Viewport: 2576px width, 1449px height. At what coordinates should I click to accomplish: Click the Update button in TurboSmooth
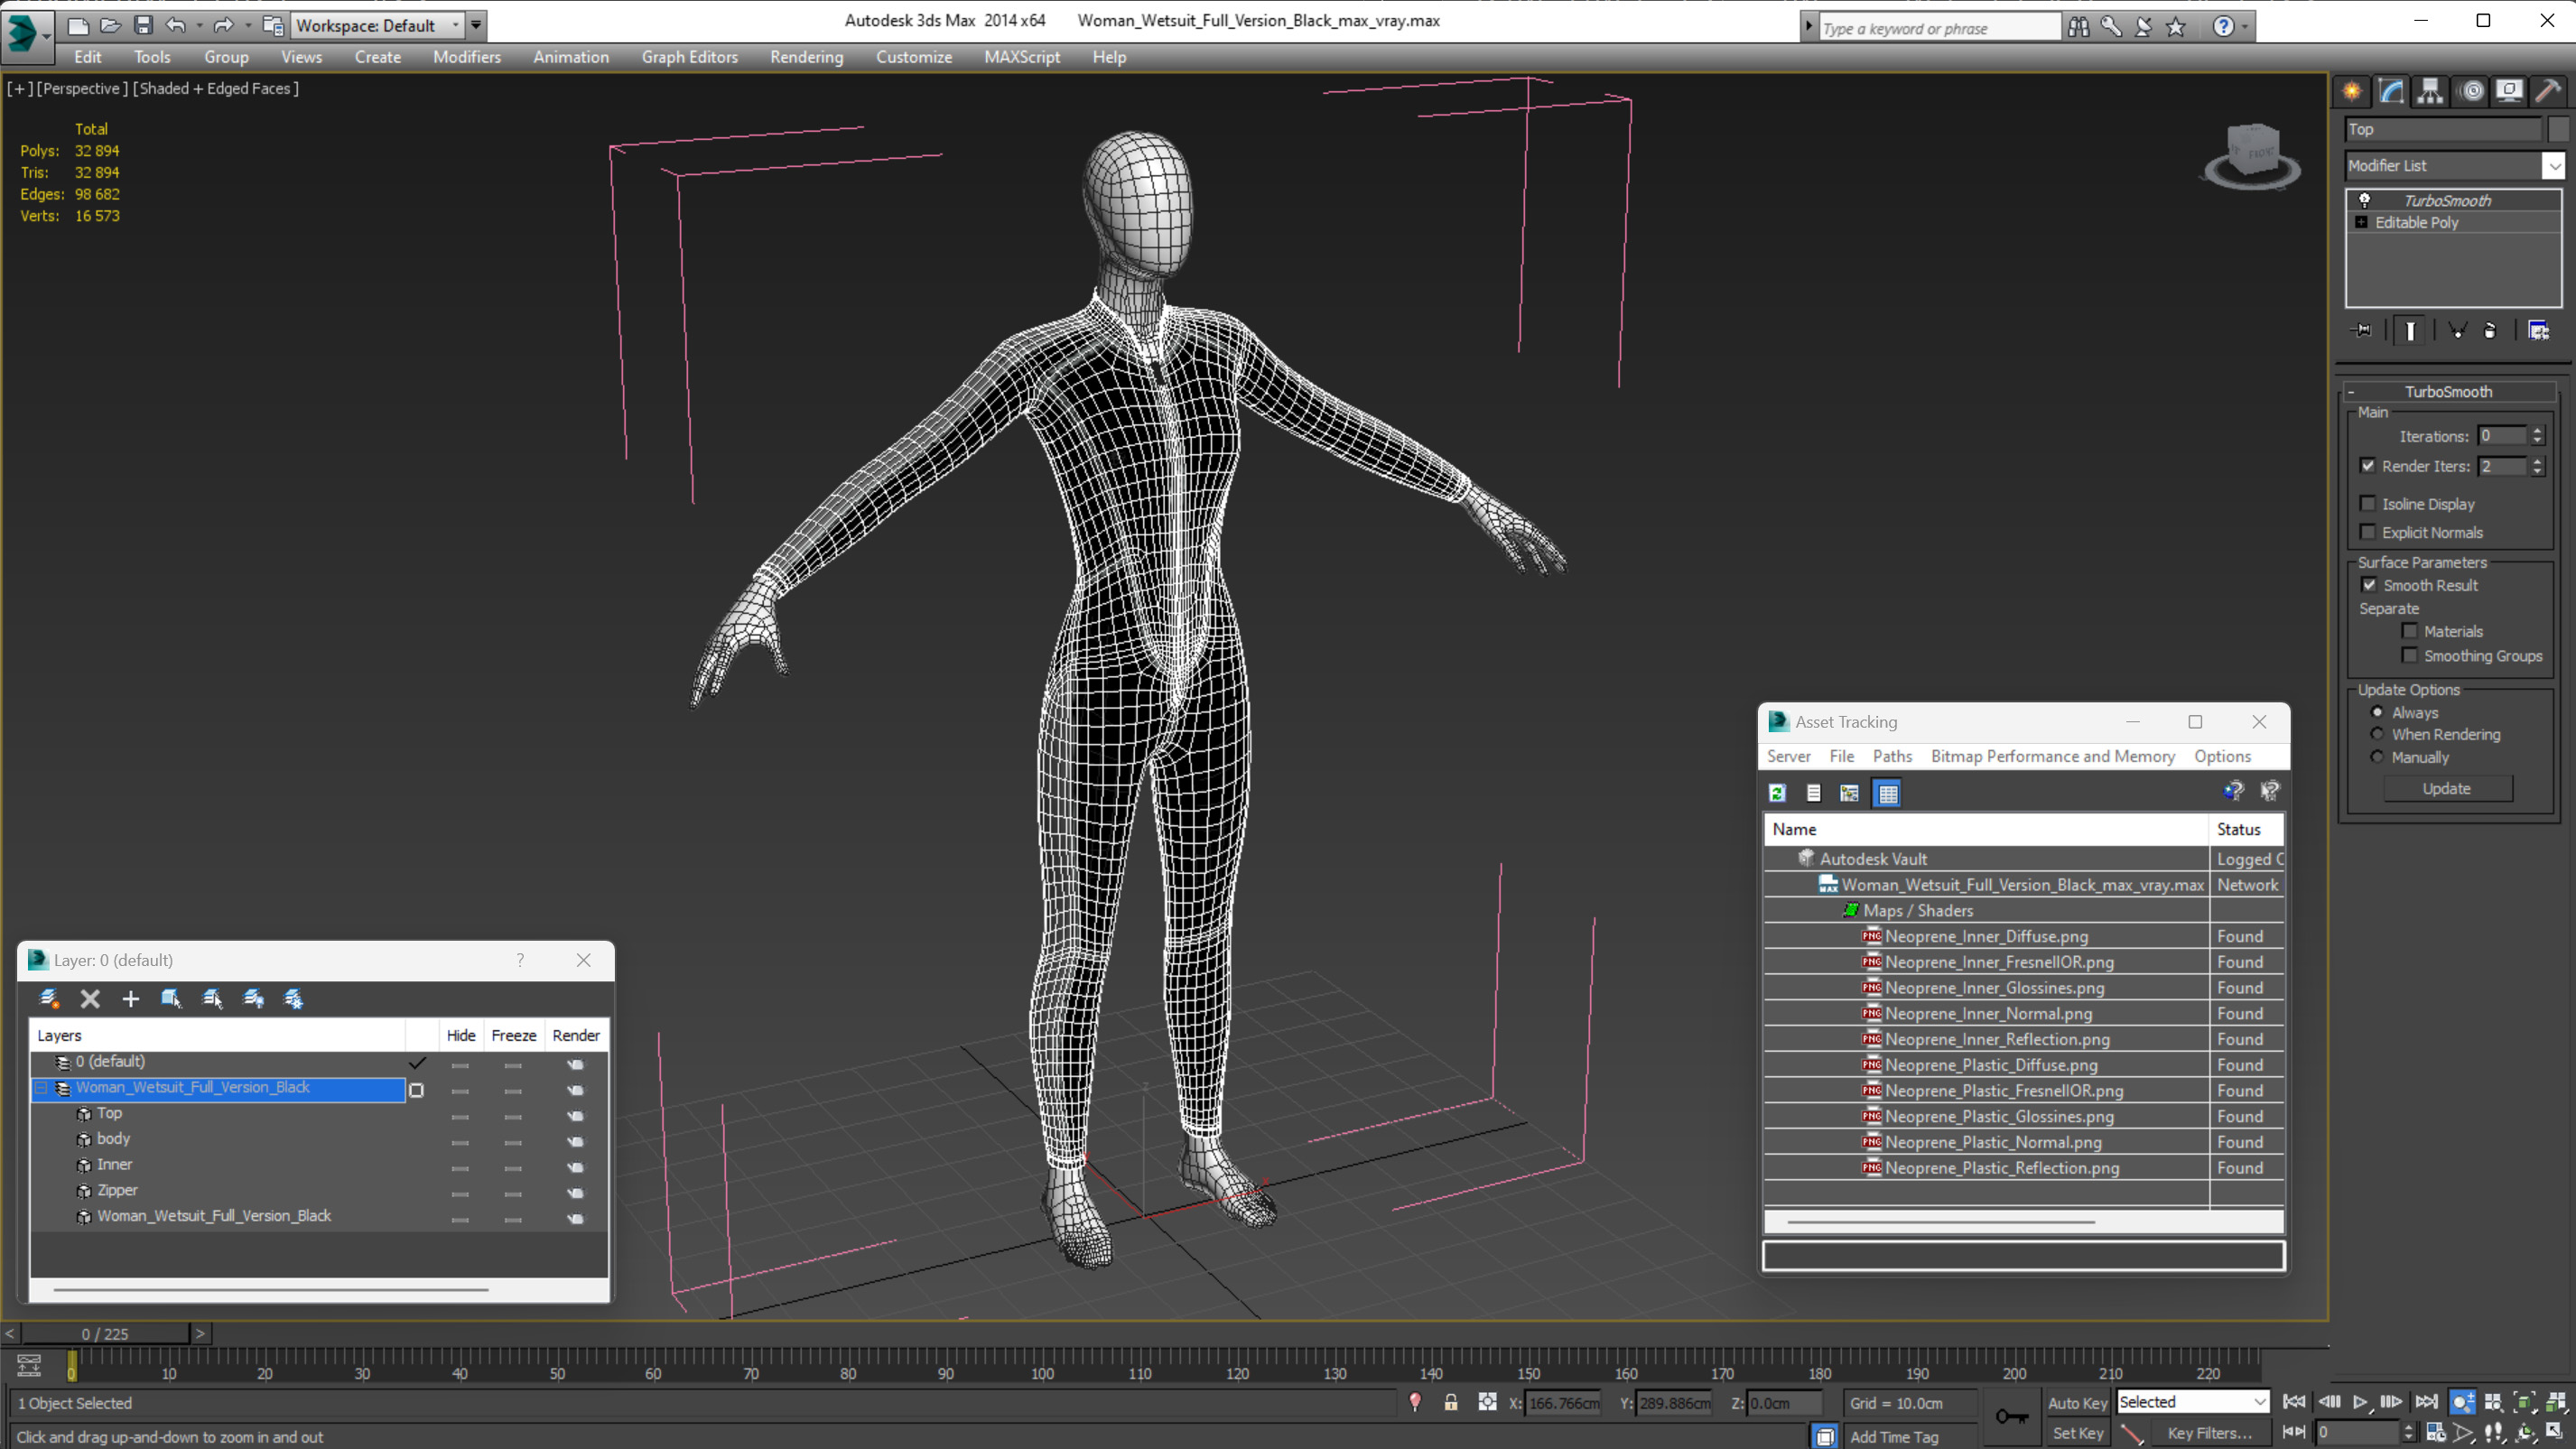tap(2446, 788)
